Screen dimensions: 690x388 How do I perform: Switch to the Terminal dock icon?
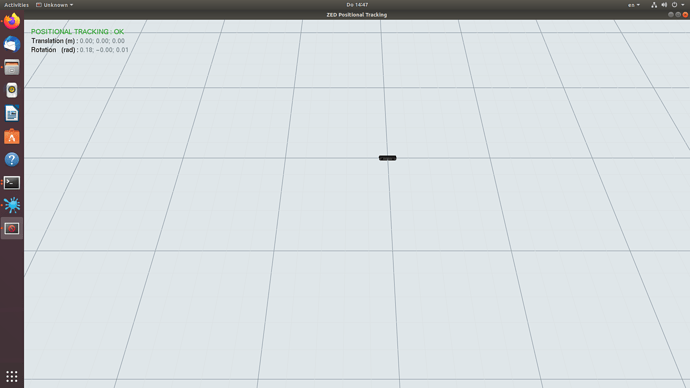12,183
